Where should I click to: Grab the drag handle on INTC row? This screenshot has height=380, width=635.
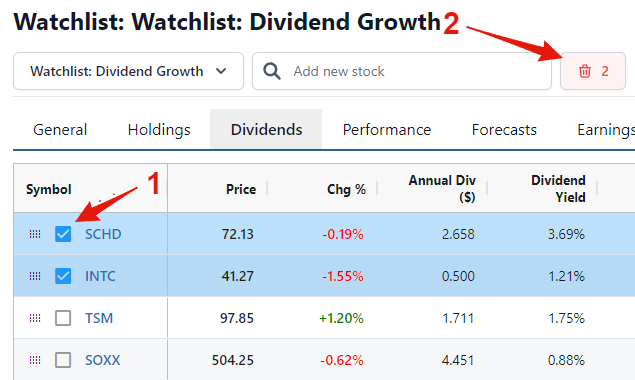[35, 276]
